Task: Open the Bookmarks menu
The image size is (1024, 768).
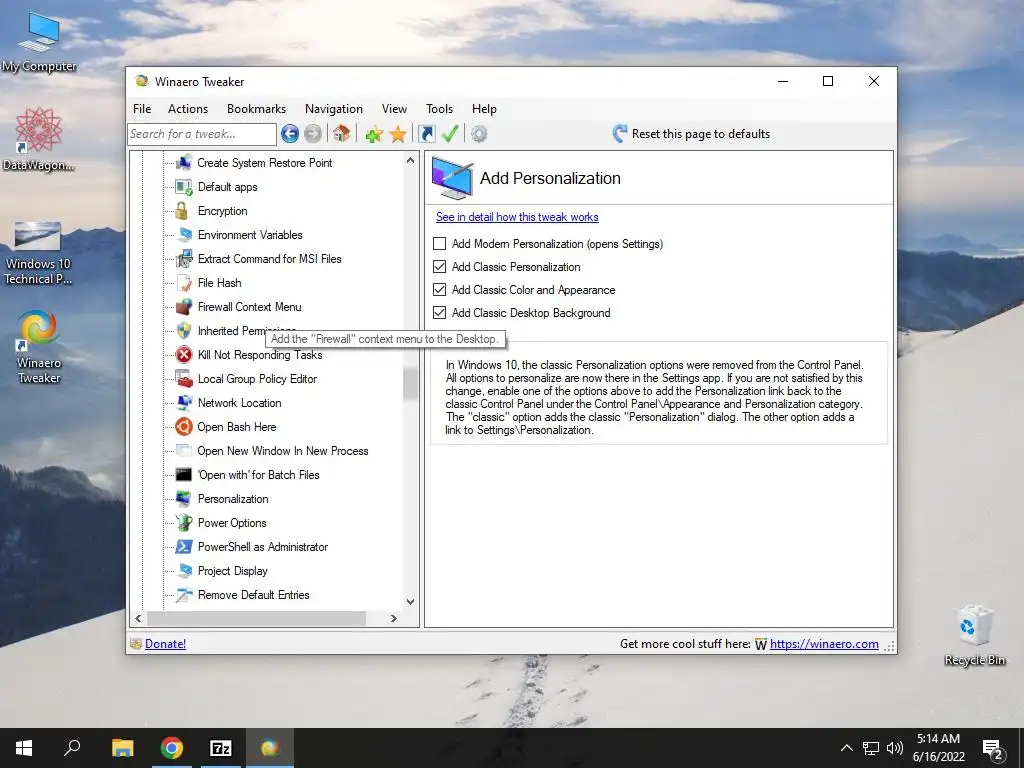Action: click(256, 108)
